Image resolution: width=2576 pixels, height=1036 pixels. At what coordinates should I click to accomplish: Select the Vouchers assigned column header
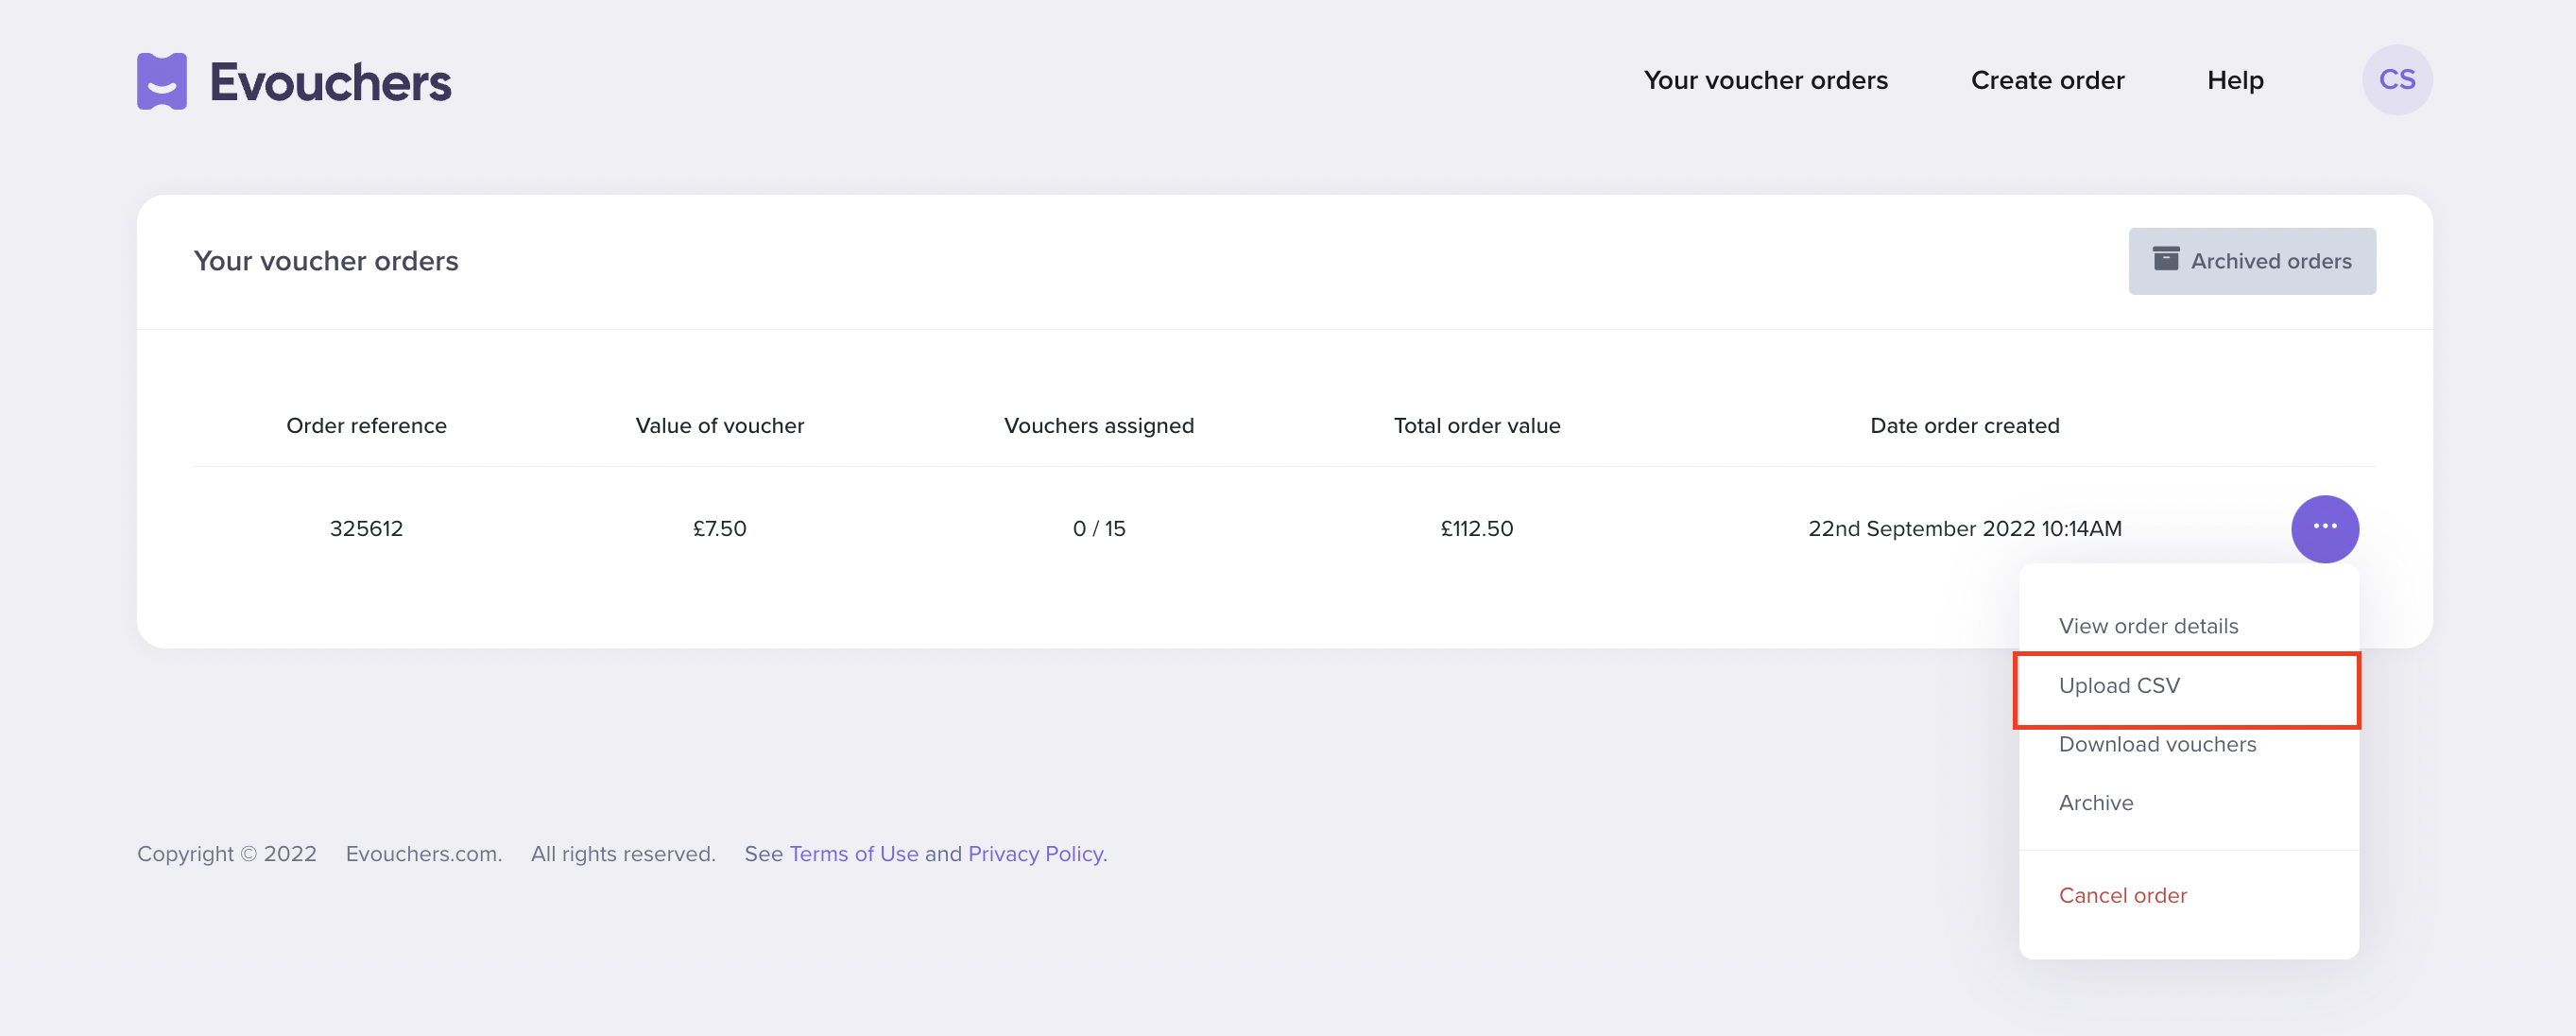pos(1098,425)
